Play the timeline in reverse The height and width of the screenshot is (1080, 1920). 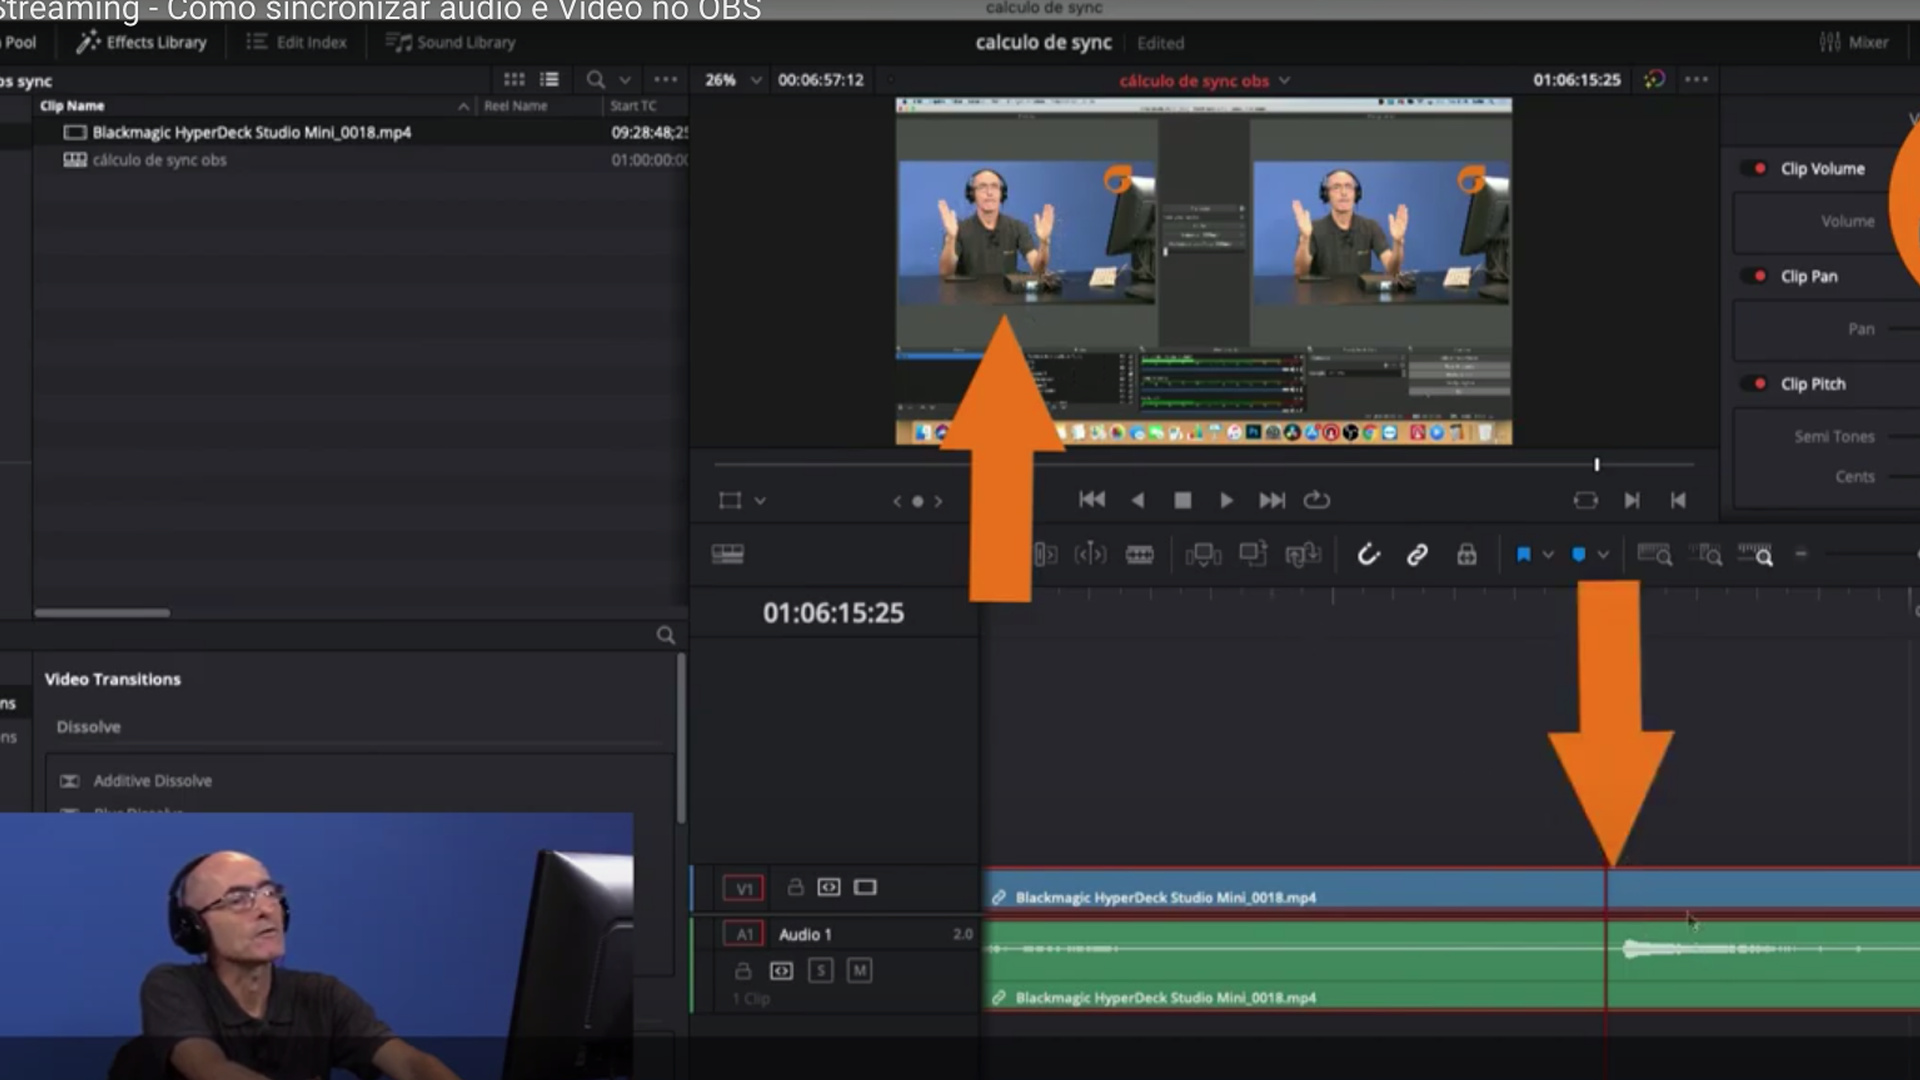click(1137, 500)
